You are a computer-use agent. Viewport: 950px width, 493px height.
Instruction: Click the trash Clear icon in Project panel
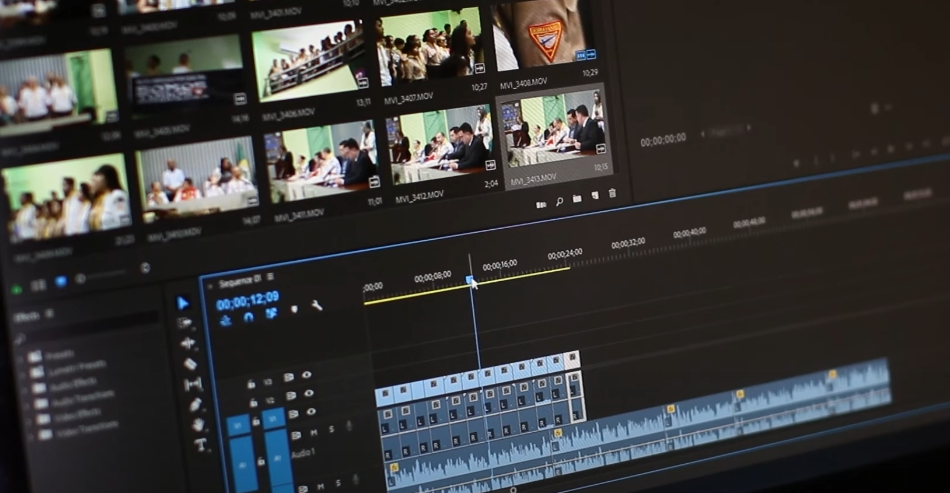612,193
